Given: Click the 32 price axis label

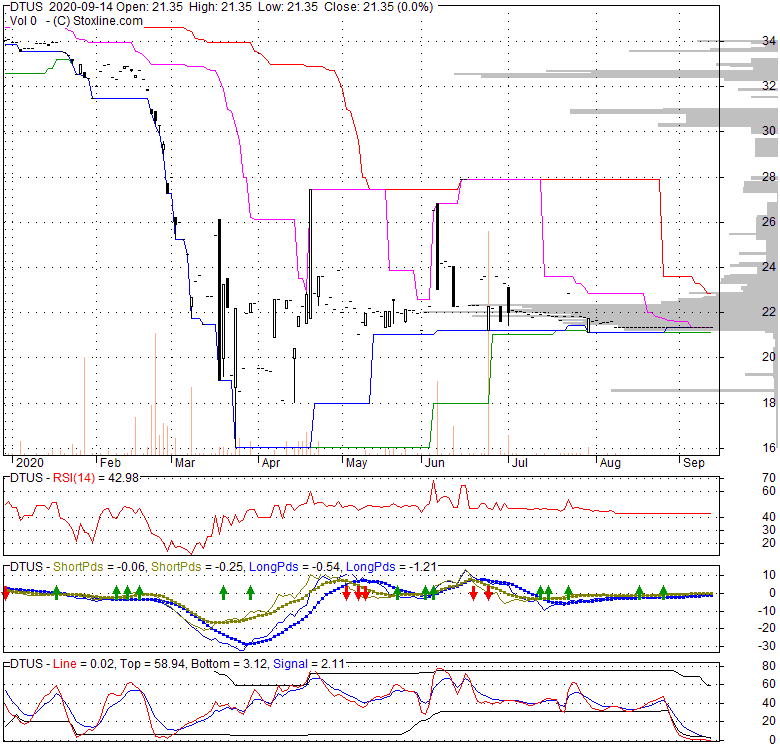Looking at the screenshot, I should point(769,86).
